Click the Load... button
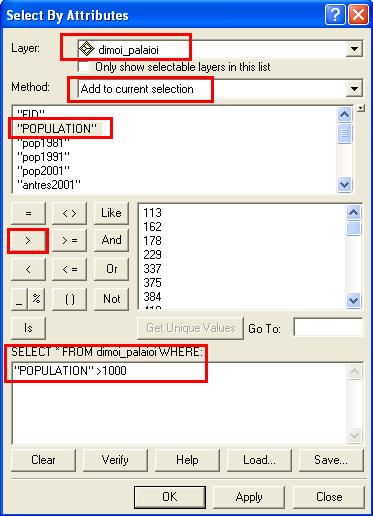 [259, 460]
